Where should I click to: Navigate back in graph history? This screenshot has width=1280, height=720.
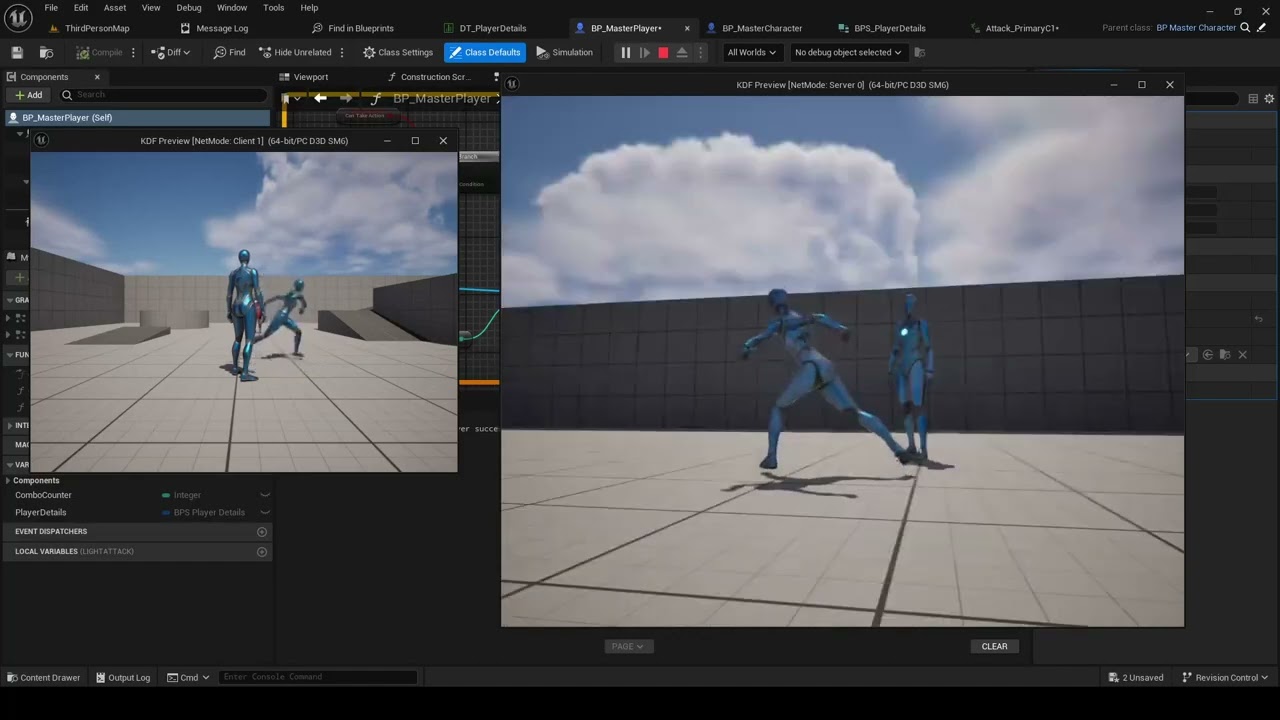coord(320,98)
